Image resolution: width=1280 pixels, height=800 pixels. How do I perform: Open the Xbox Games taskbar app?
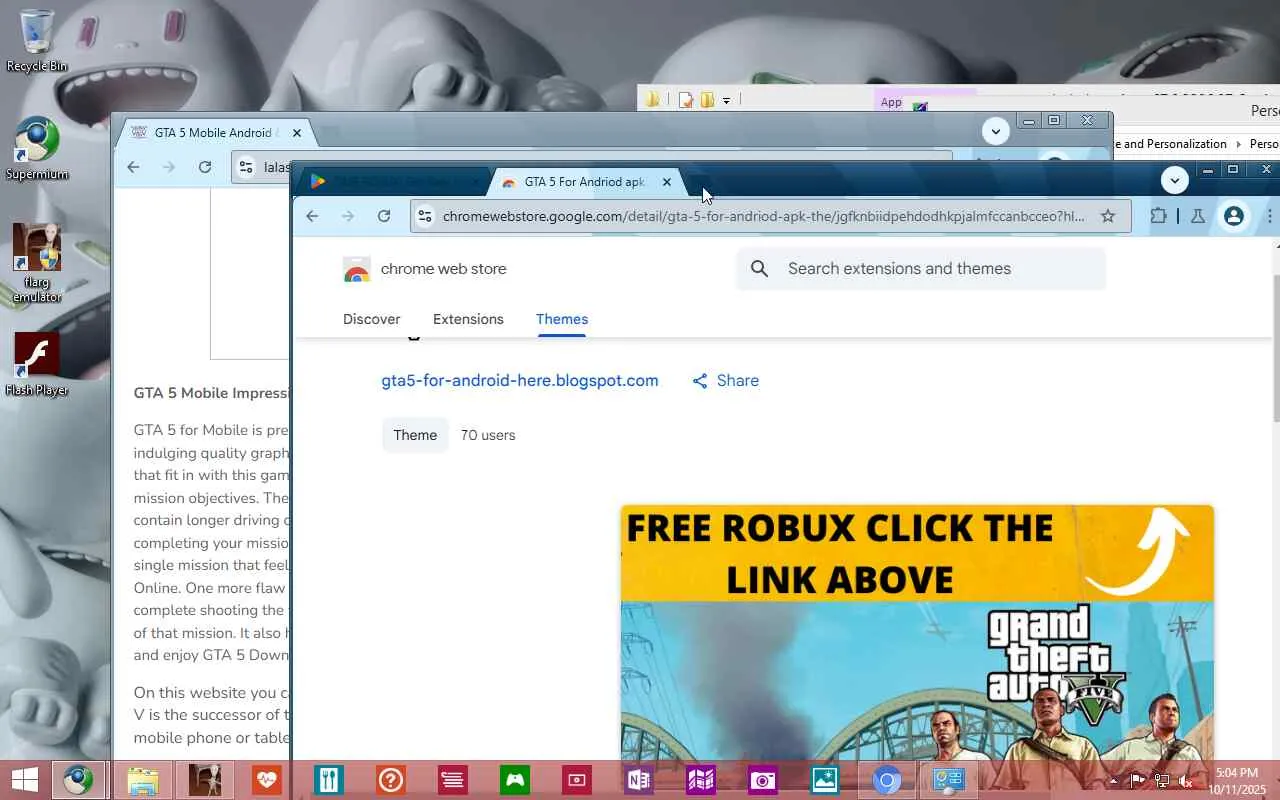click(x=514, y=780)
